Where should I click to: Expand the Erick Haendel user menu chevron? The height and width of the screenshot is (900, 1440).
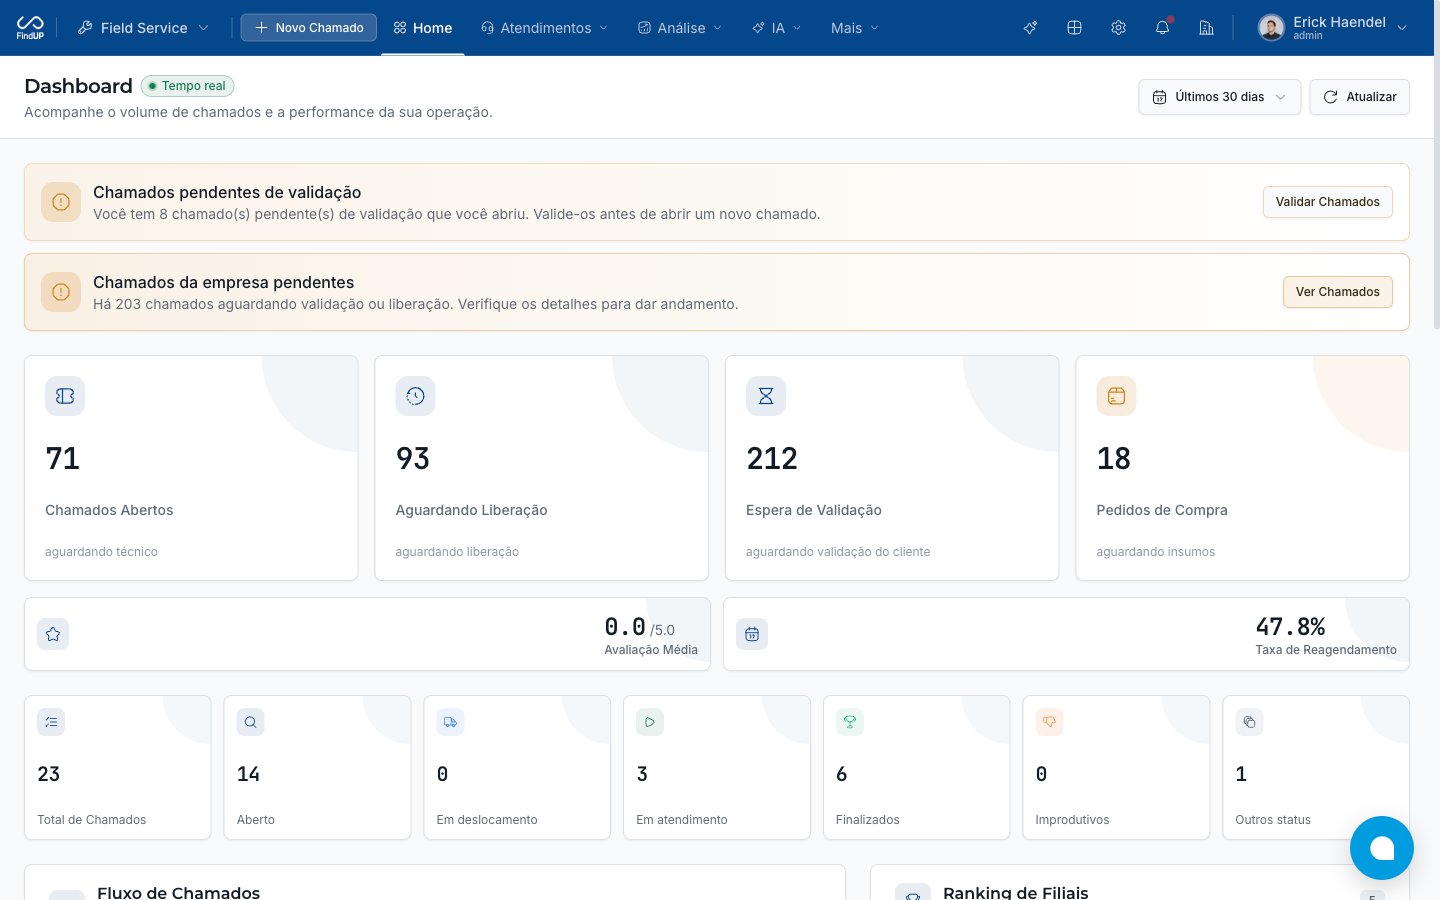[1402, 28]
